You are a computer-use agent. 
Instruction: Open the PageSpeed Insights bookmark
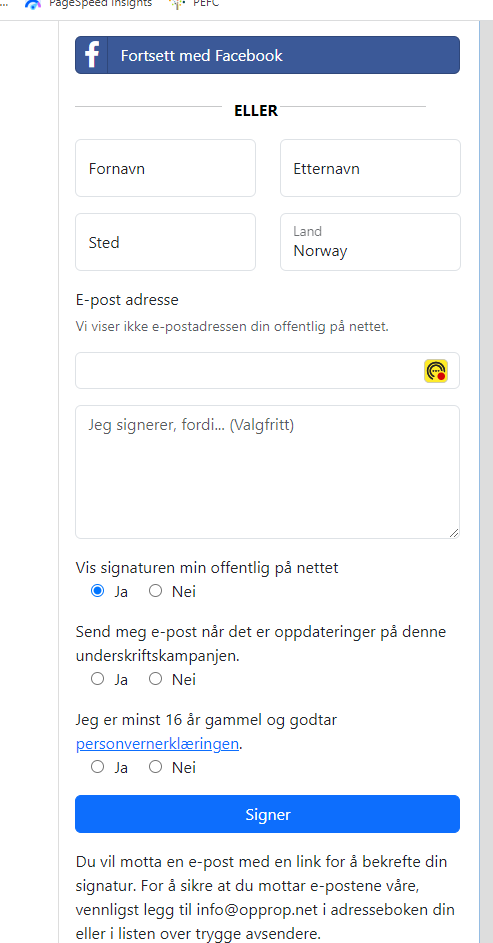point(88,4)
